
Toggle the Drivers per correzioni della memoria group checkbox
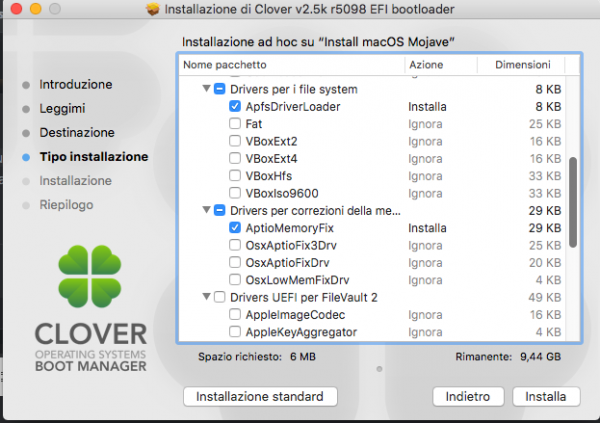219,210
